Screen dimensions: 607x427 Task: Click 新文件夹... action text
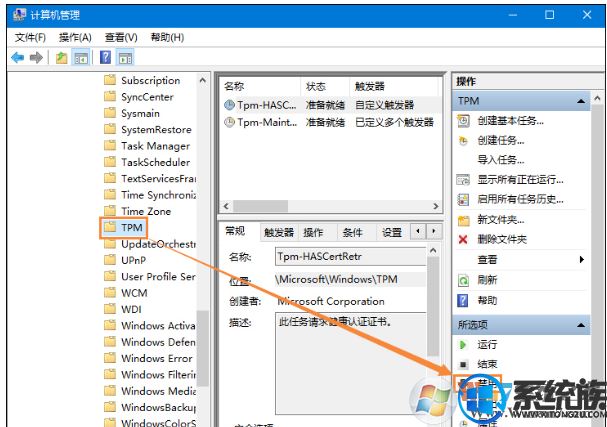point(501,220)
